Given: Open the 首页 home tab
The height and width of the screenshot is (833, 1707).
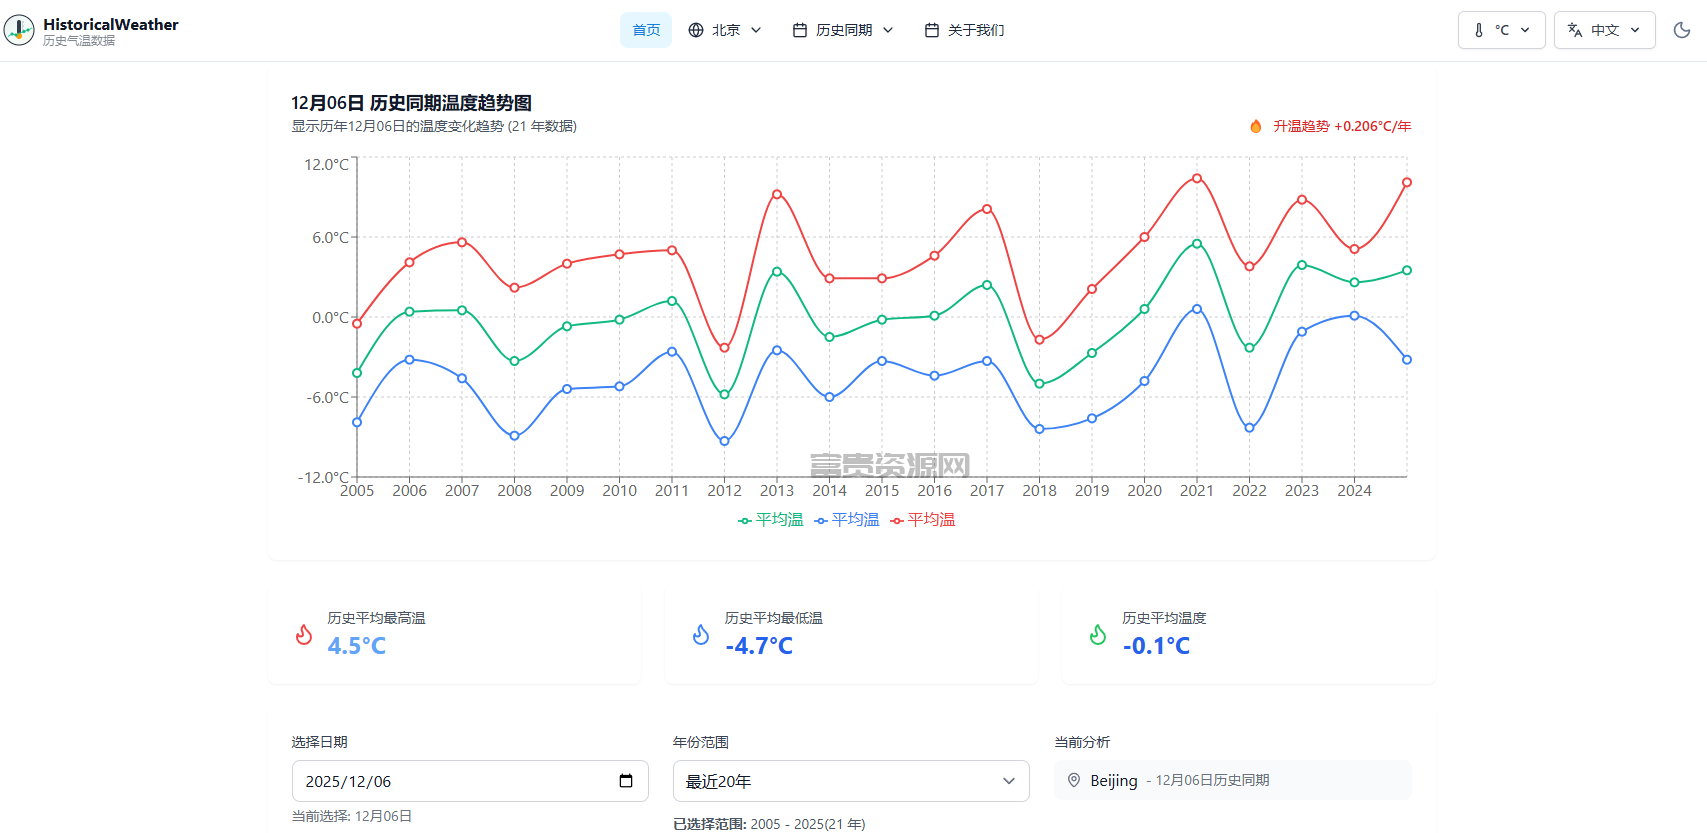Looking at the screenshot, I should (646, 30).
